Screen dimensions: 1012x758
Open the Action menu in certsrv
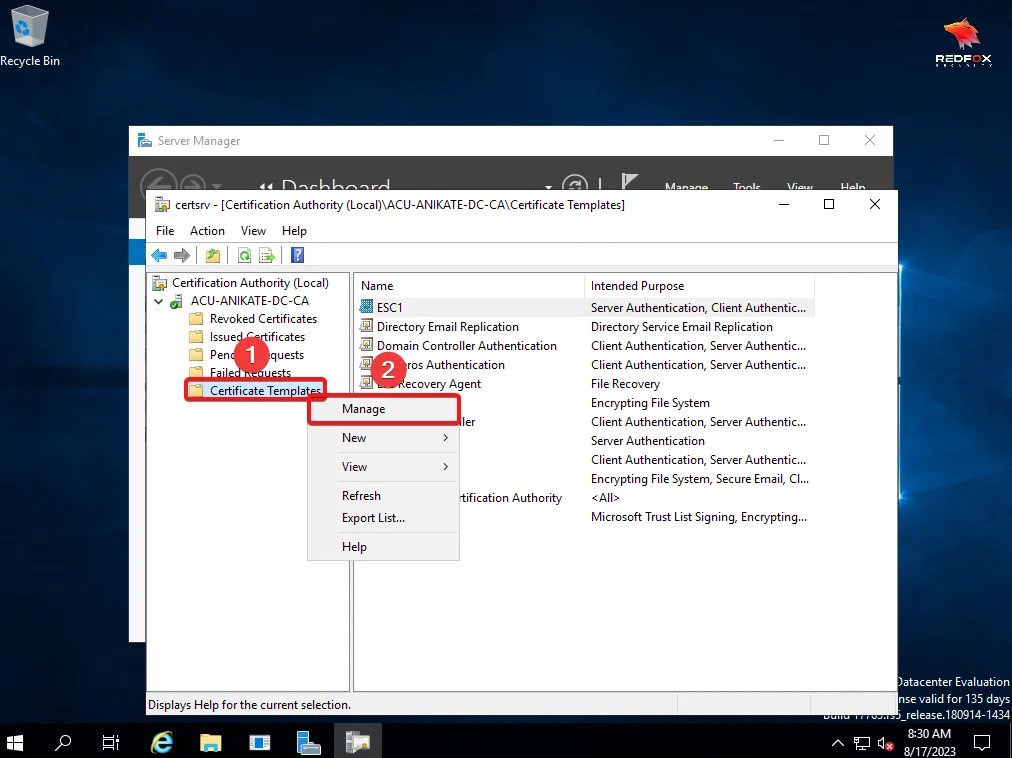point(207,231)
